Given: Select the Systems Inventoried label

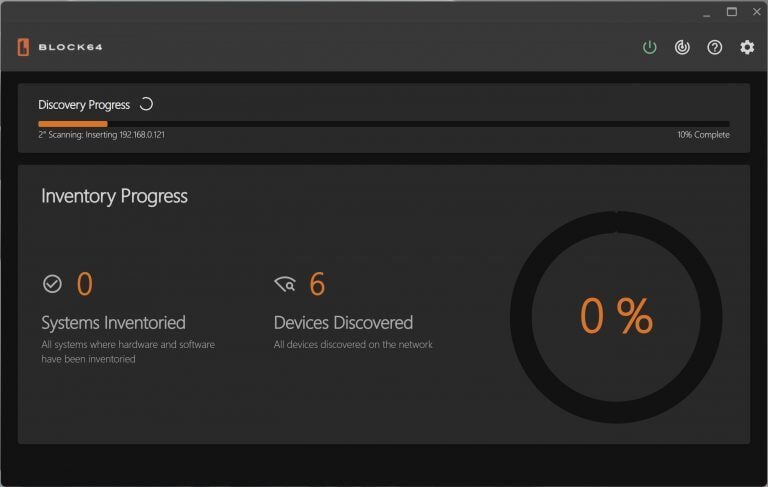Looking at the screenshot, I should click(x=113, y=323).
